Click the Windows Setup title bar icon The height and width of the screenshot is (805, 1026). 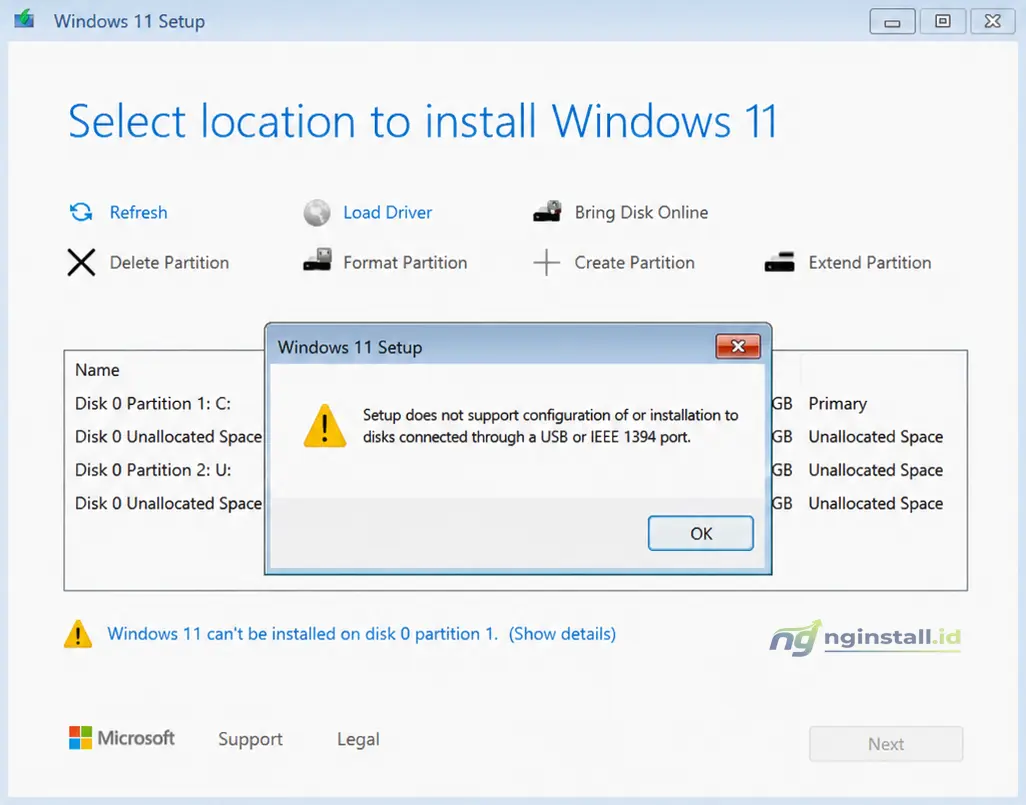(24, 19)
